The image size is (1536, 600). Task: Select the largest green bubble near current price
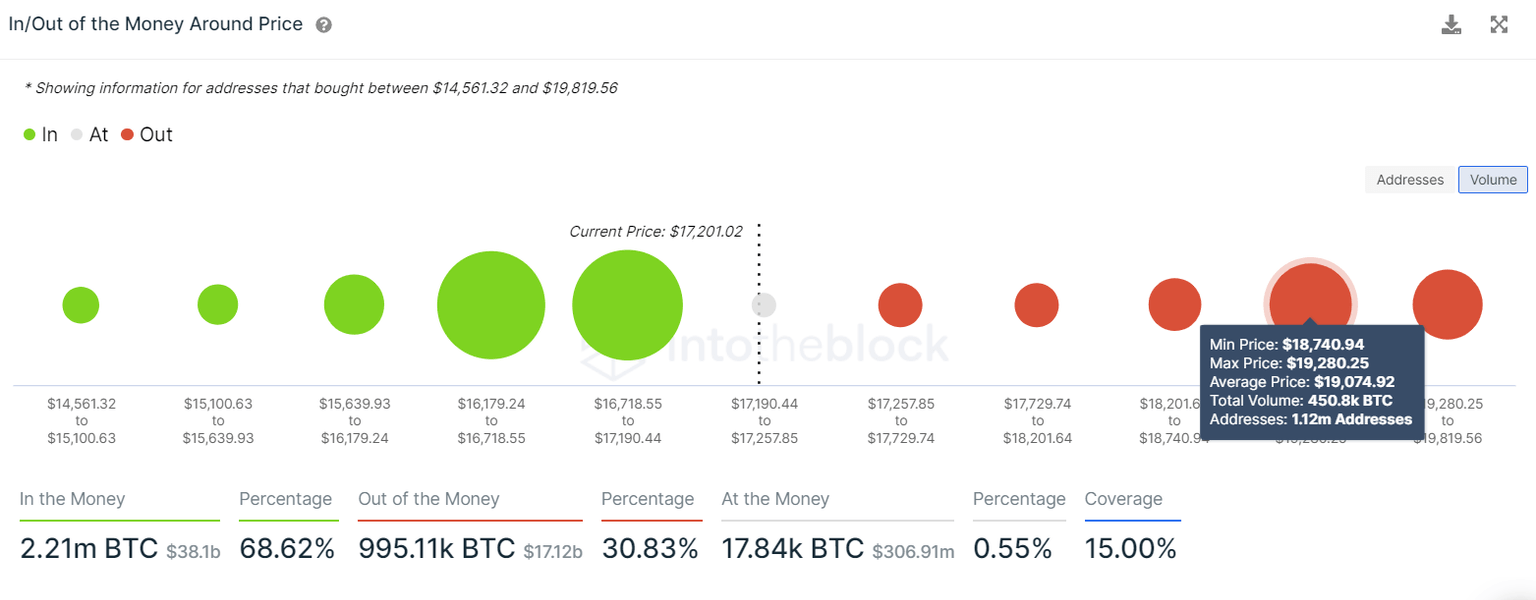tap(627, 305)
